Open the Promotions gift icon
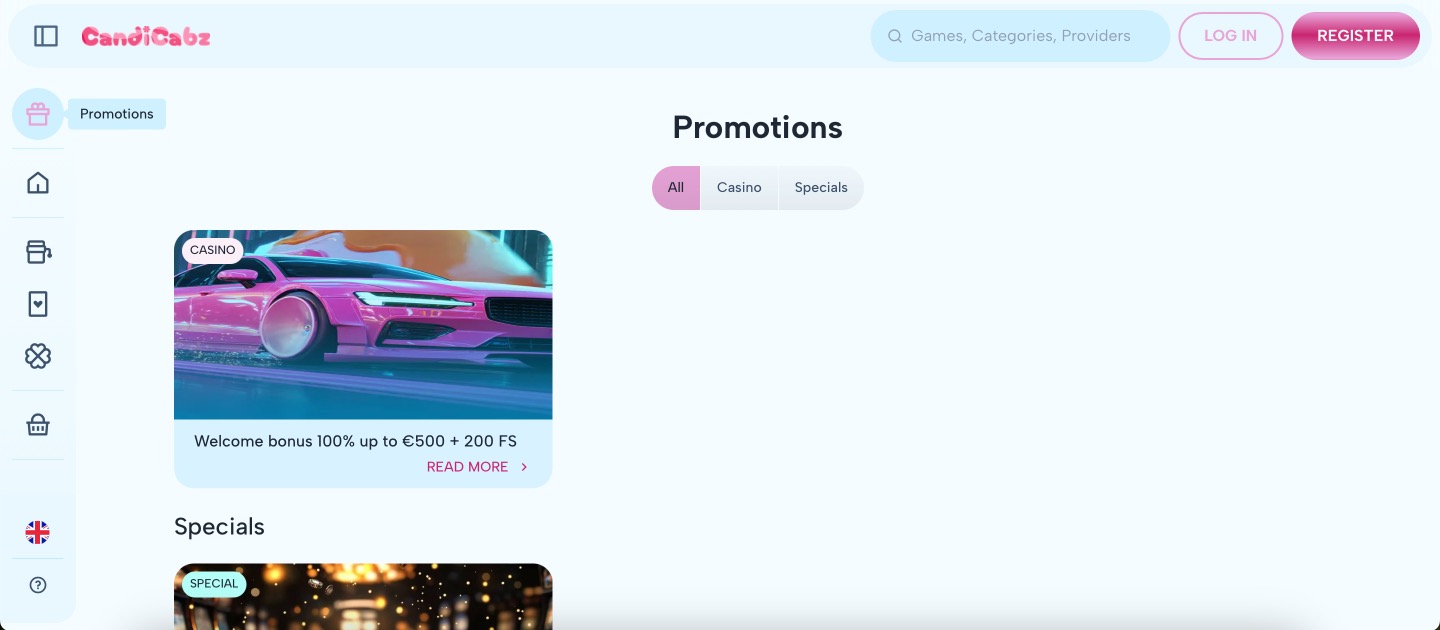 coord(38,114)
